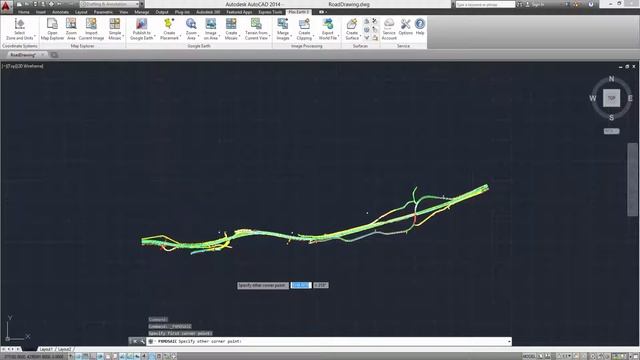Select the Simple Mosaic tool
This screenshot has width=640, height=360.
115,29
